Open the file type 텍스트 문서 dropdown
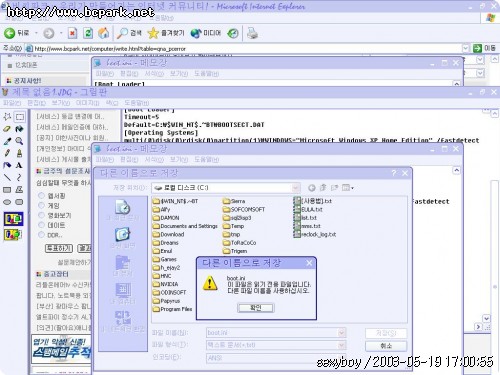Screen dimensions: 500x375 pyautogui.click(x=342, y=345)
